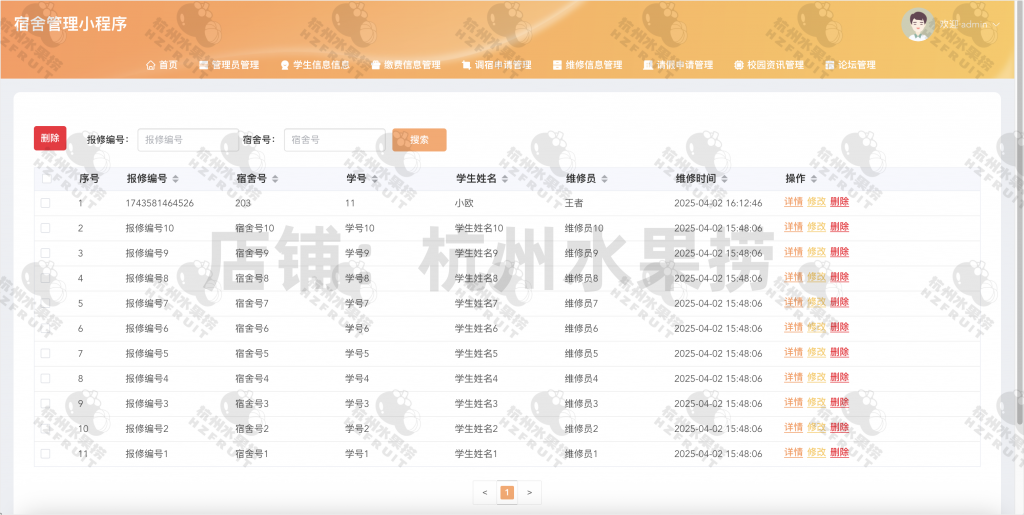This screenshot has height=515, width=1024.
Task: Click the icon beside 请假申请管理
Action: 648,65
